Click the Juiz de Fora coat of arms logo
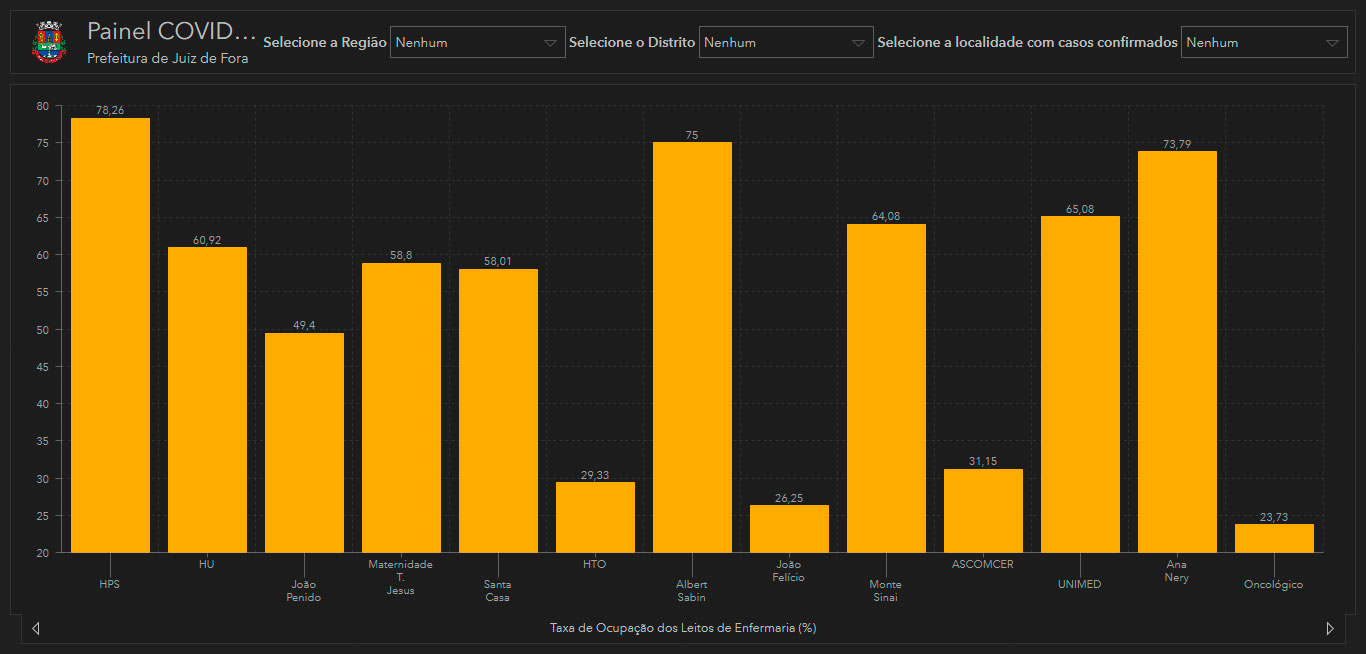Screen dimensions: 1366x654 tap(47, 42)
